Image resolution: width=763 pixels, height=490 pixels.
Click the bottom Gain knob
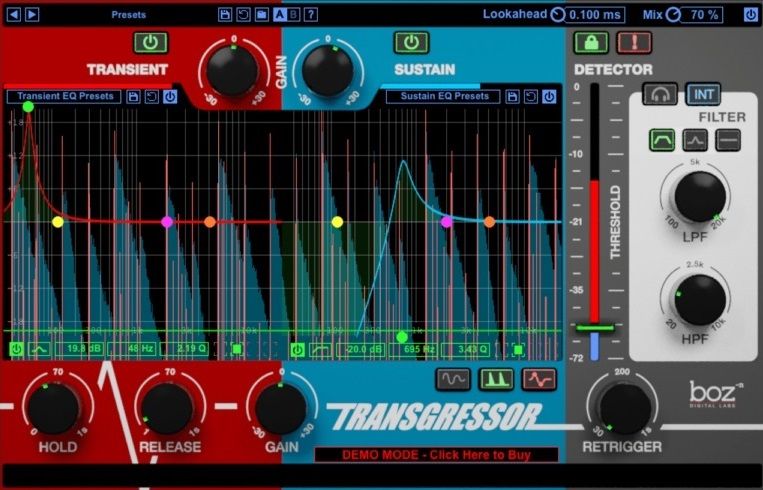(x=281, y=408)
